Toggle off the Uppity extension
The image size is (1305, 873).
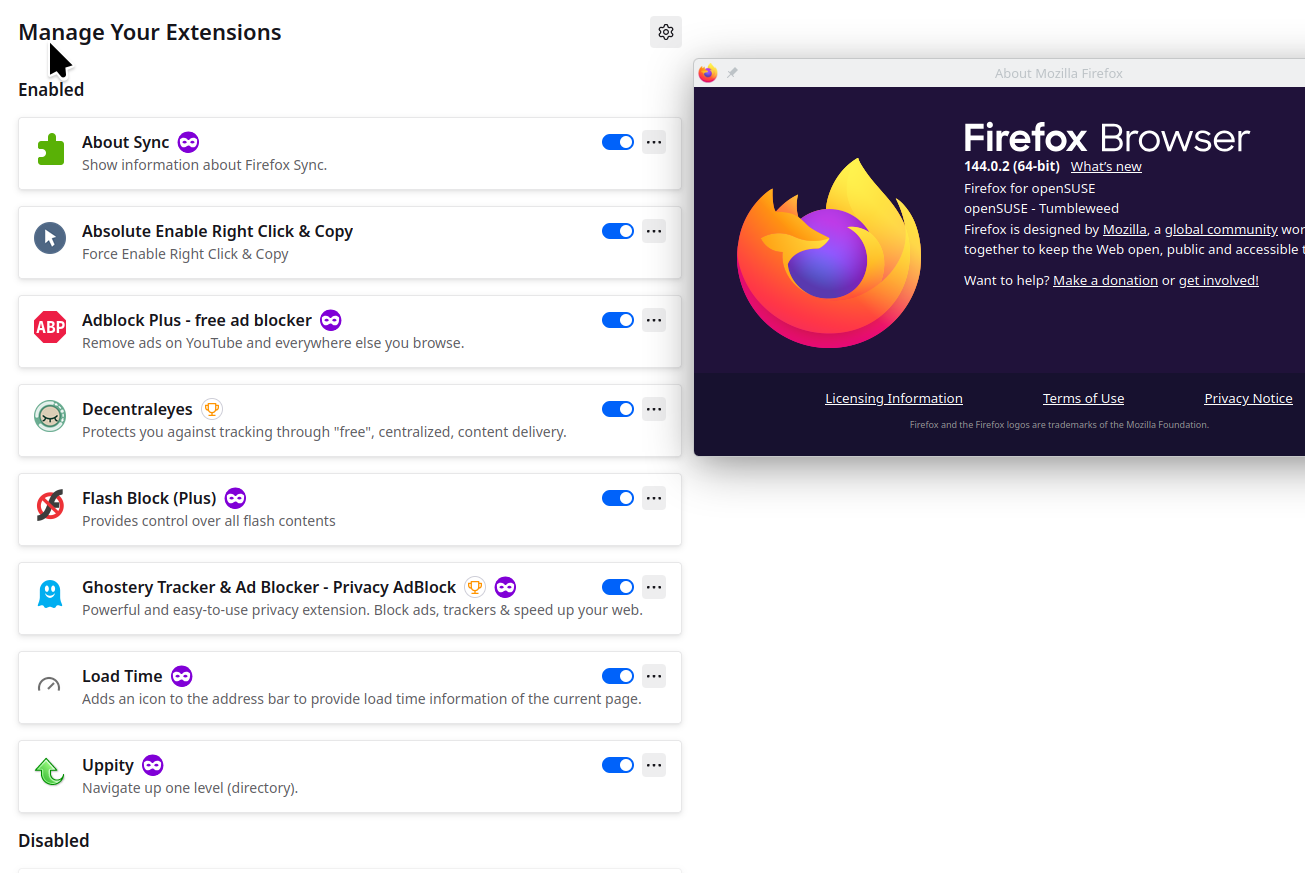[x=618, y=765]
